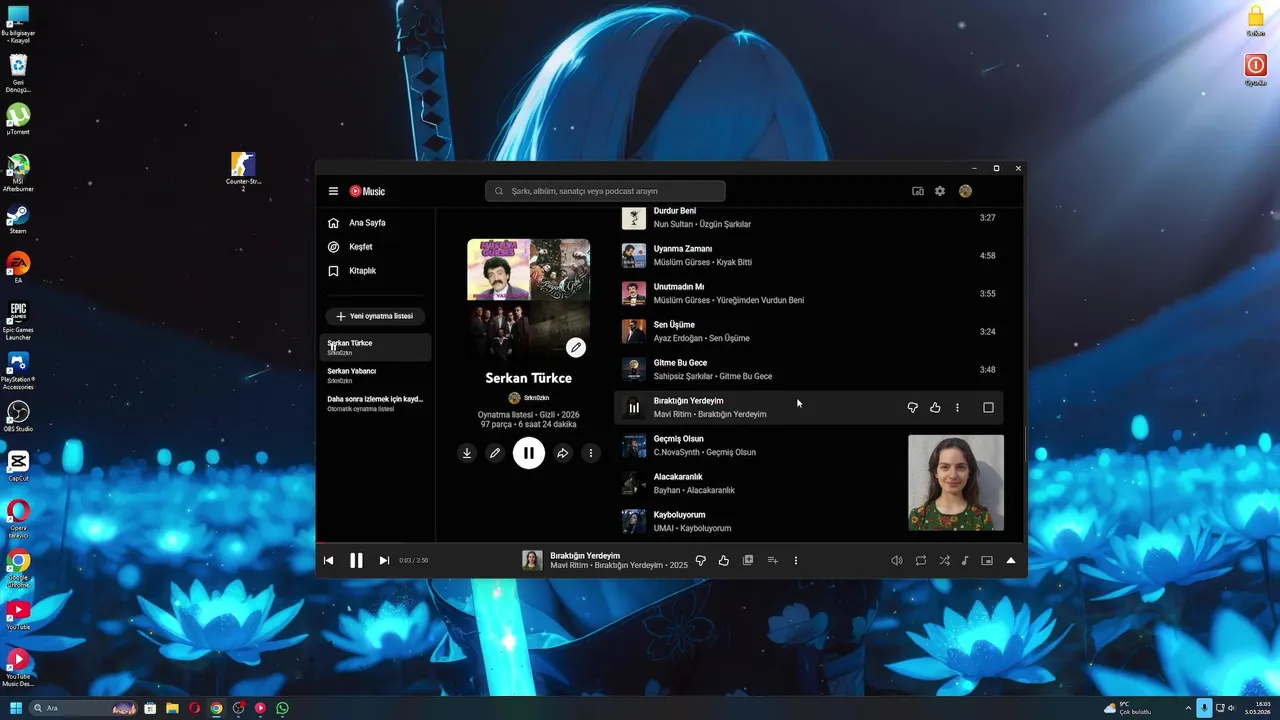The width and height of the screenshot is (1280, 720).
Task: Show hidden tray icons chevron
Action: coord(1188,708)
